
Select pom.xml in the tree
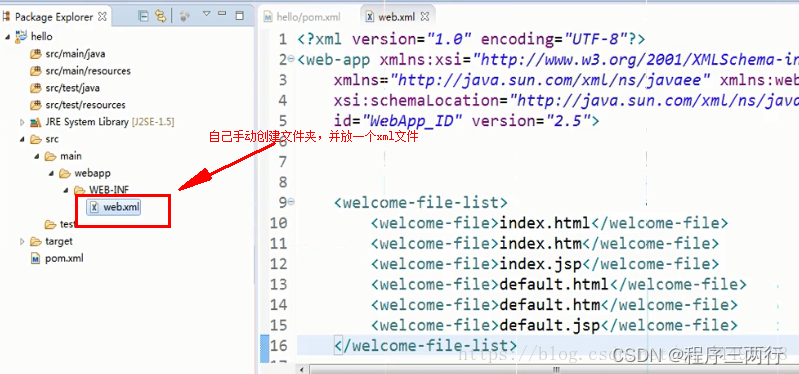64,258
